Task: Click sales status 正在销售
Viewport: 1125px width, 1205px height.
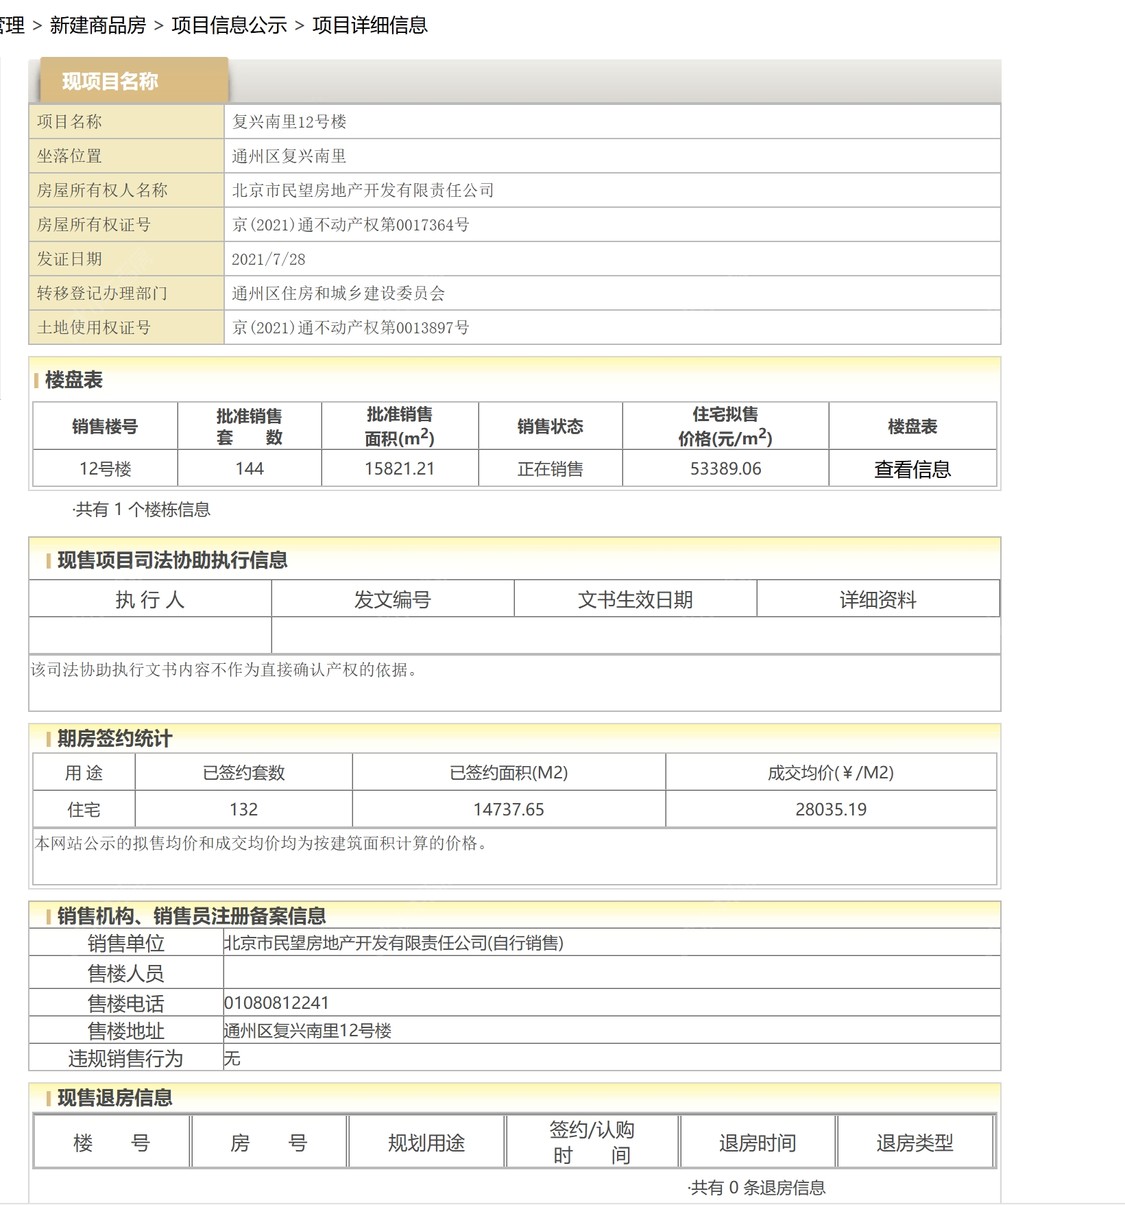Action: [550, 468]
